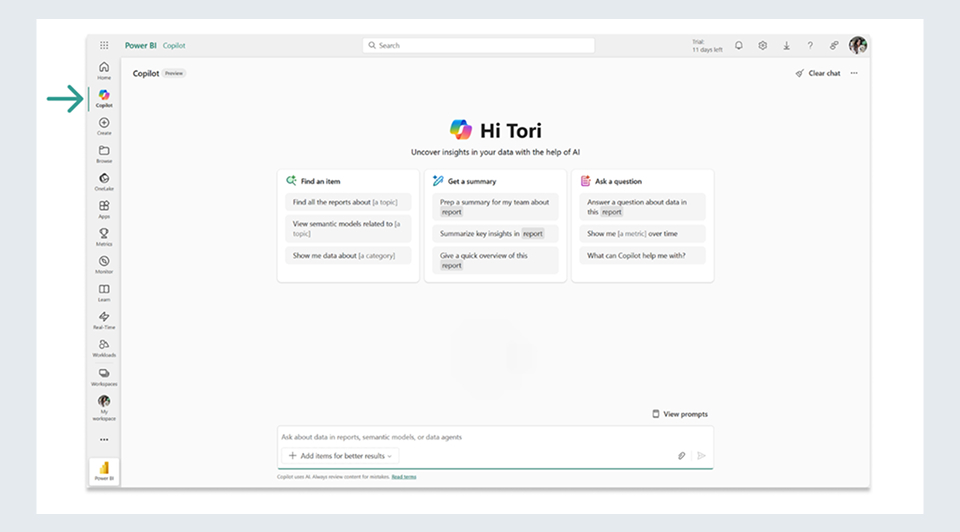Click the Ask a question card heading
Viewport: 960px width, 532px height.
pos(618,181)
